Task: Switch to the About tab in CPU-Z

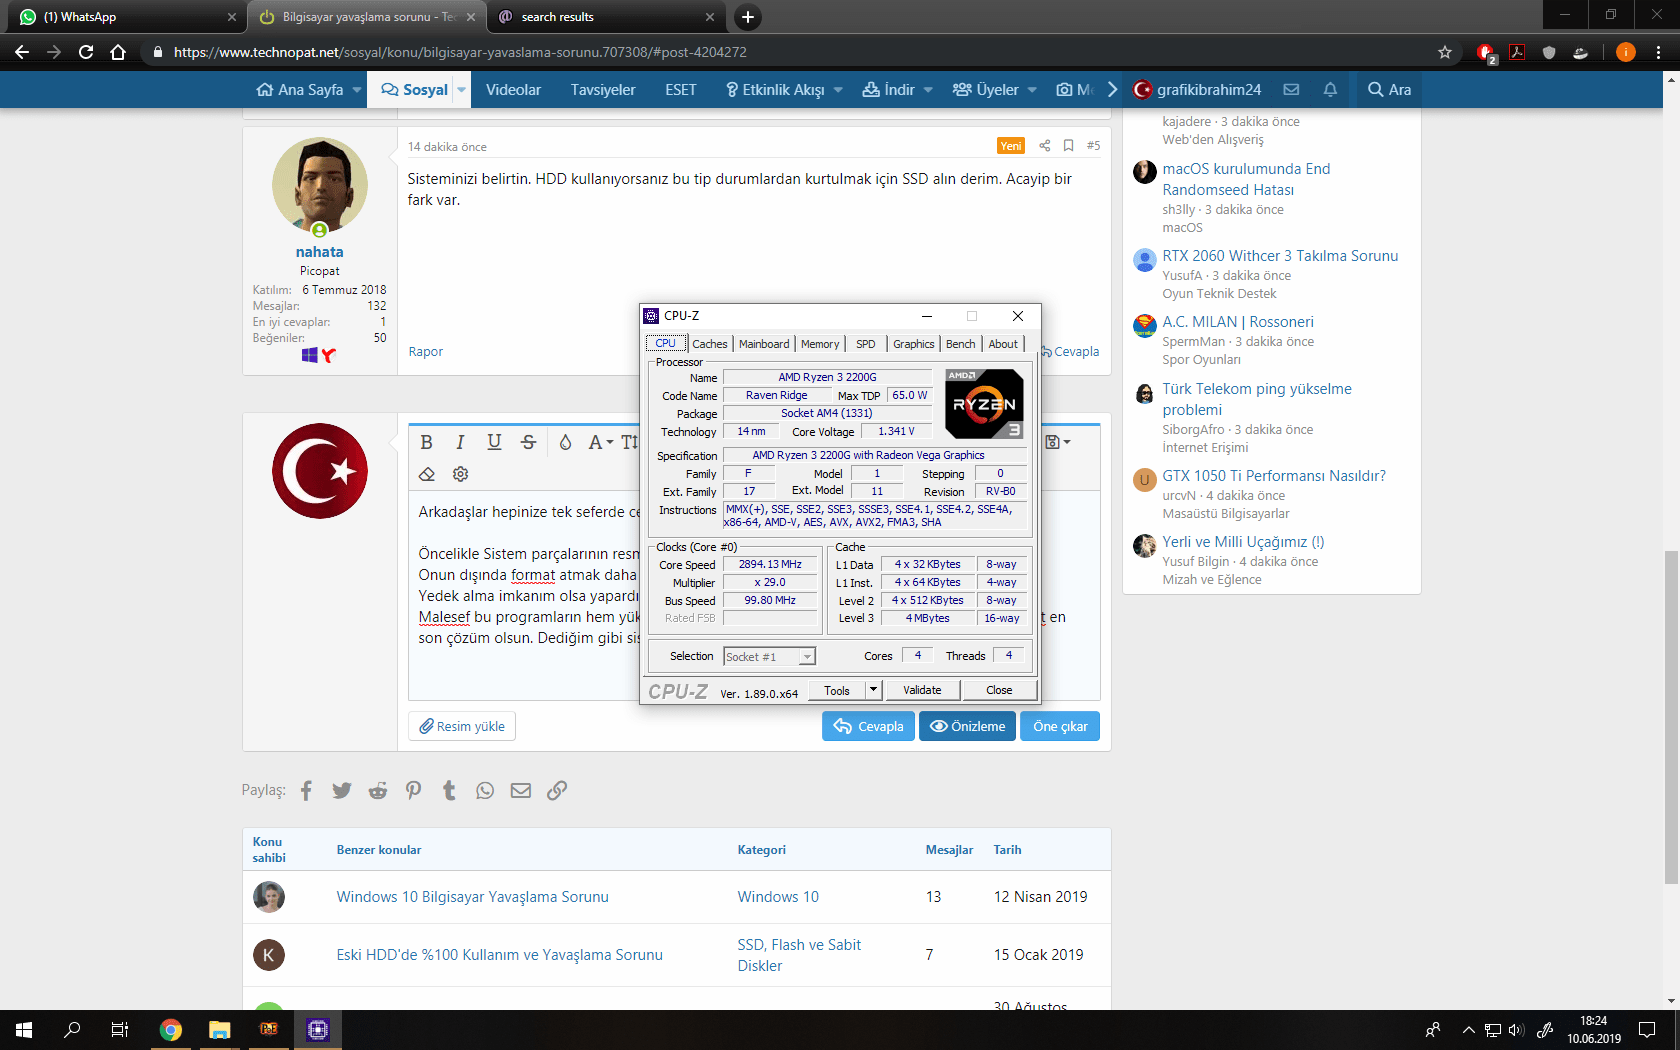Action: click(1004, 344)
